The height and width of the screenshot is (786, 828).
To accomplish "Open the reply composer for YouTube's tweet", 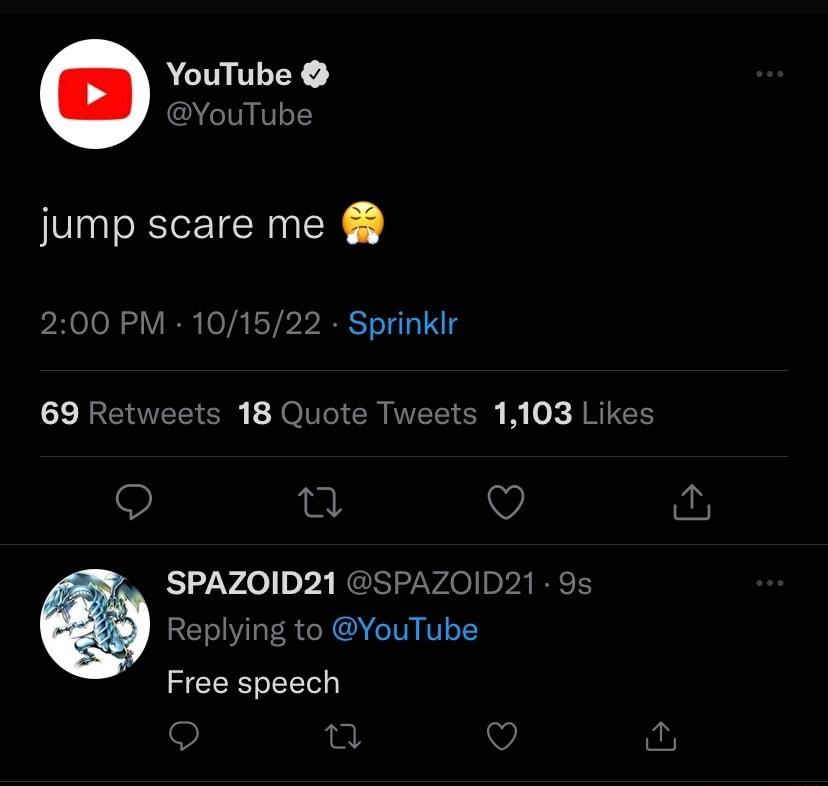I will pyautogui.click(x=135, y=503).
